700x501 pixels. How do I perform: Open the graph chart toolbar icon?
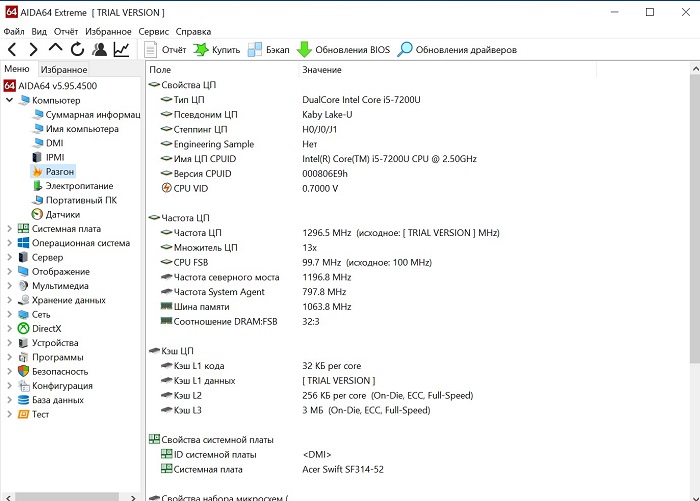tap(121, 49)
